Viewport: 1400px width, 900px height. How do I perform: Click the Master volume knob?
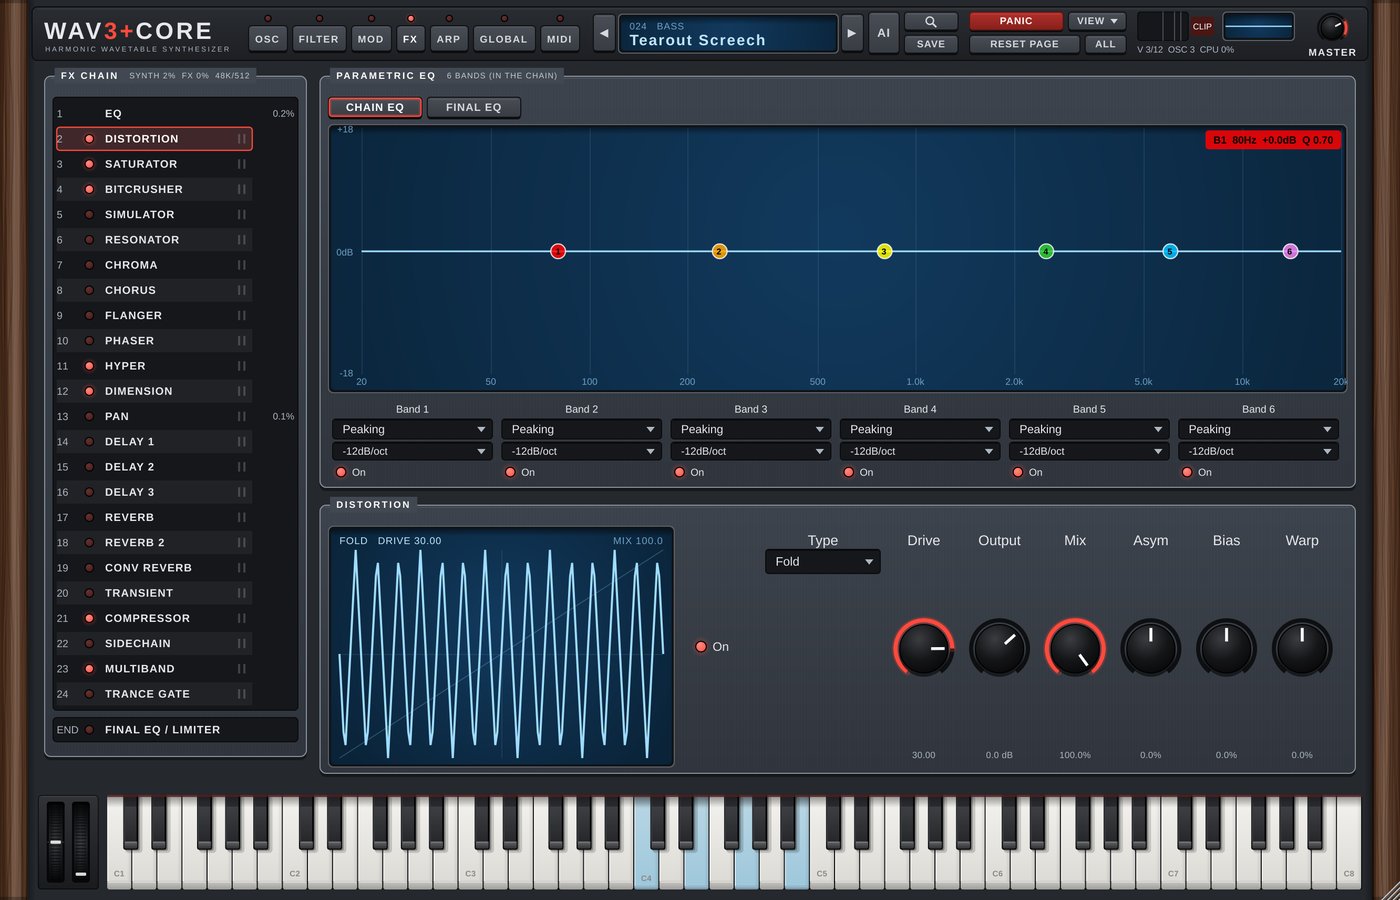pyautogui.click(x=1332, y=27)
